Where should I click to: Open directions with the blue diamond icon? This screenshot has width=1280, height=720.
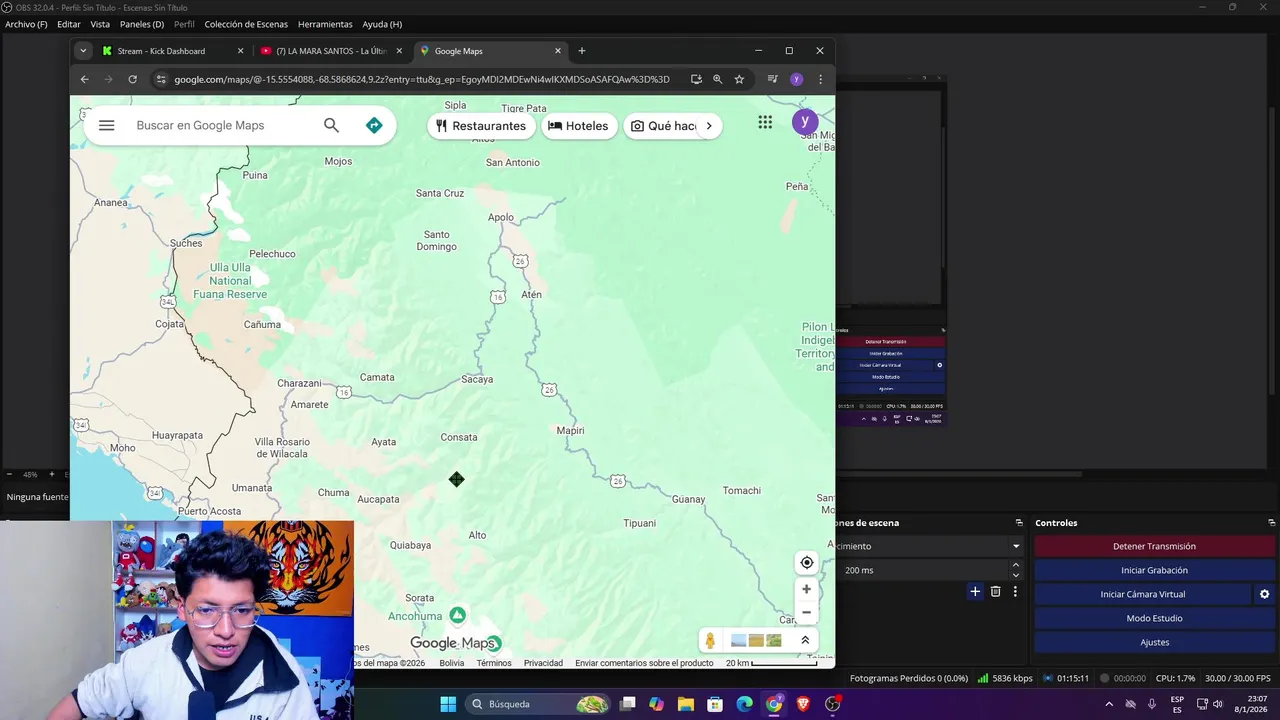click(374, 125)
